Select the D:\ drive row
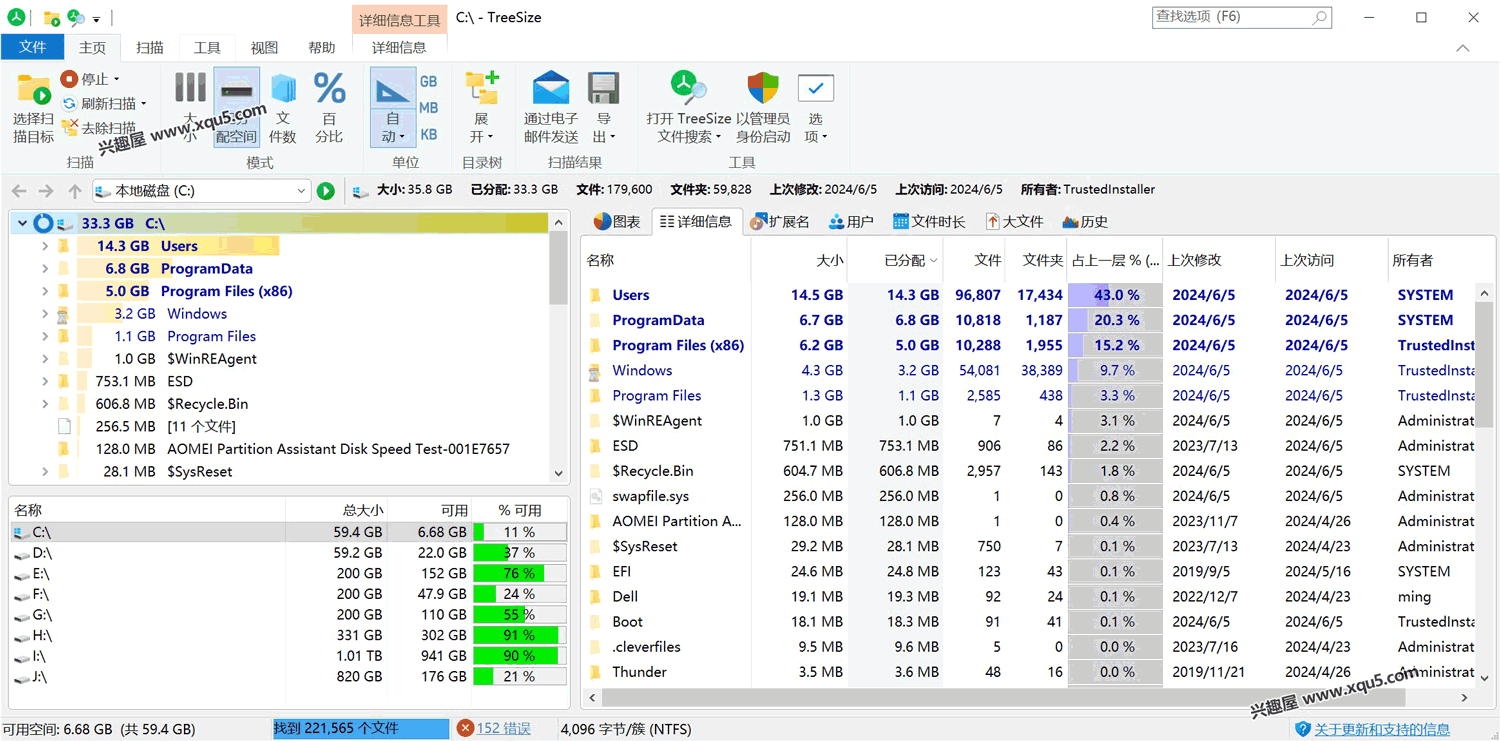Image resolution: width=1500 pixels, height=741 pixels. click(x=290, y=553)
